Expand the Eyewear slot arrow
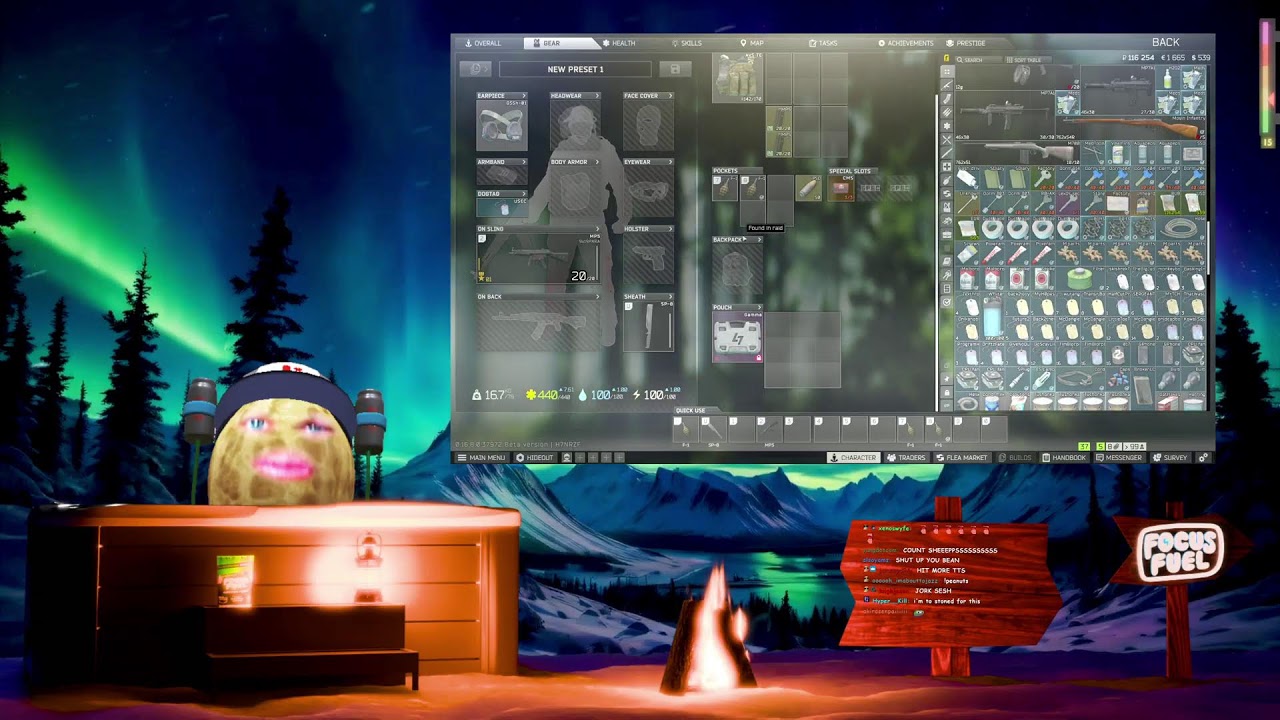The image size is (1280, 720). click(669, 162)
